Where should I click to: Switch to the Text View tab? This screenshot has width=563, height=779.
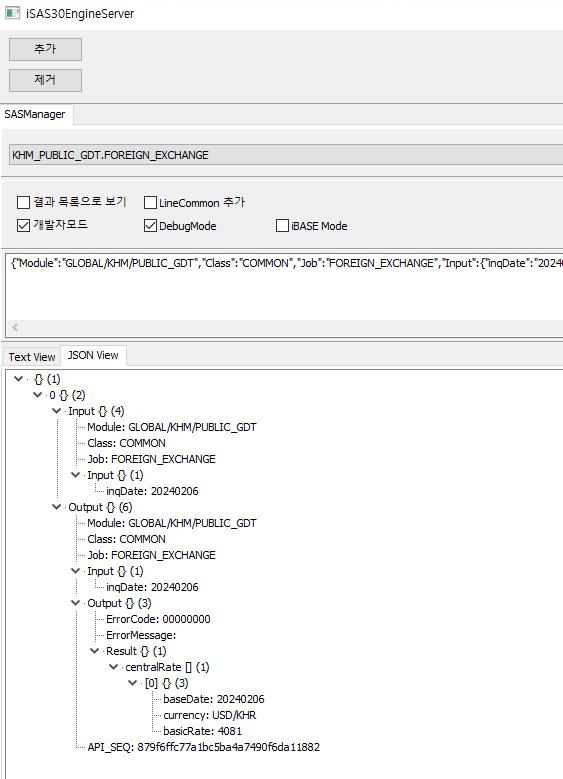pyautogui.click(x=32, y=357)
